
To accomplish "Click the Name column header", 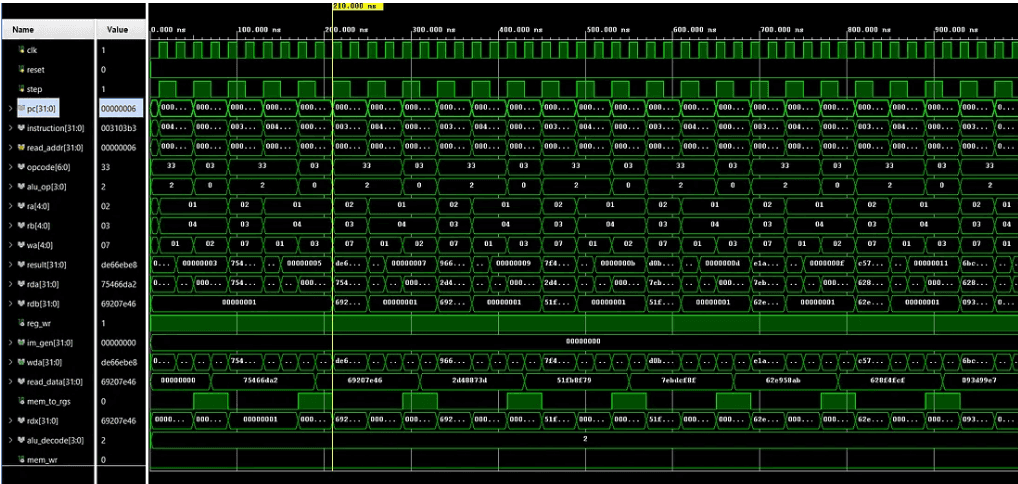I will click(x=48, y=29).
